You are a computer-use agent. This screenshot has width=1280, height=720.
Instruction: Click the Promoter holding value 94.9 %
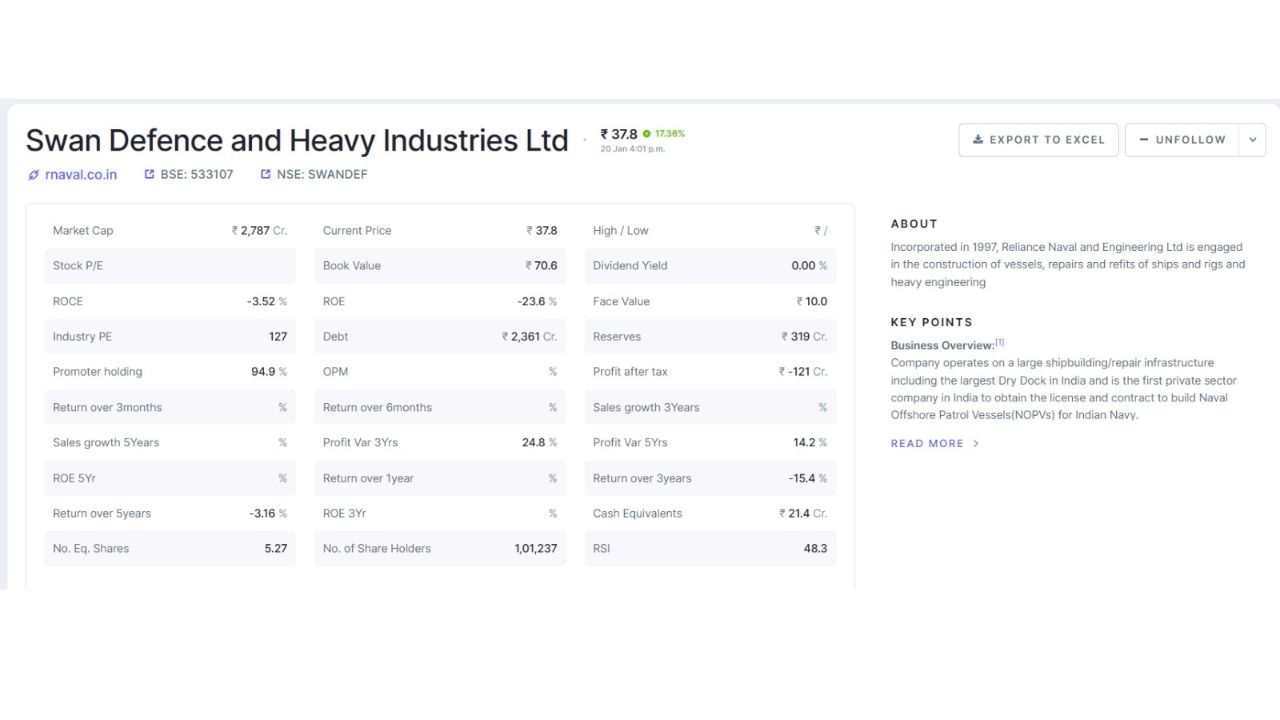[269, 371]
